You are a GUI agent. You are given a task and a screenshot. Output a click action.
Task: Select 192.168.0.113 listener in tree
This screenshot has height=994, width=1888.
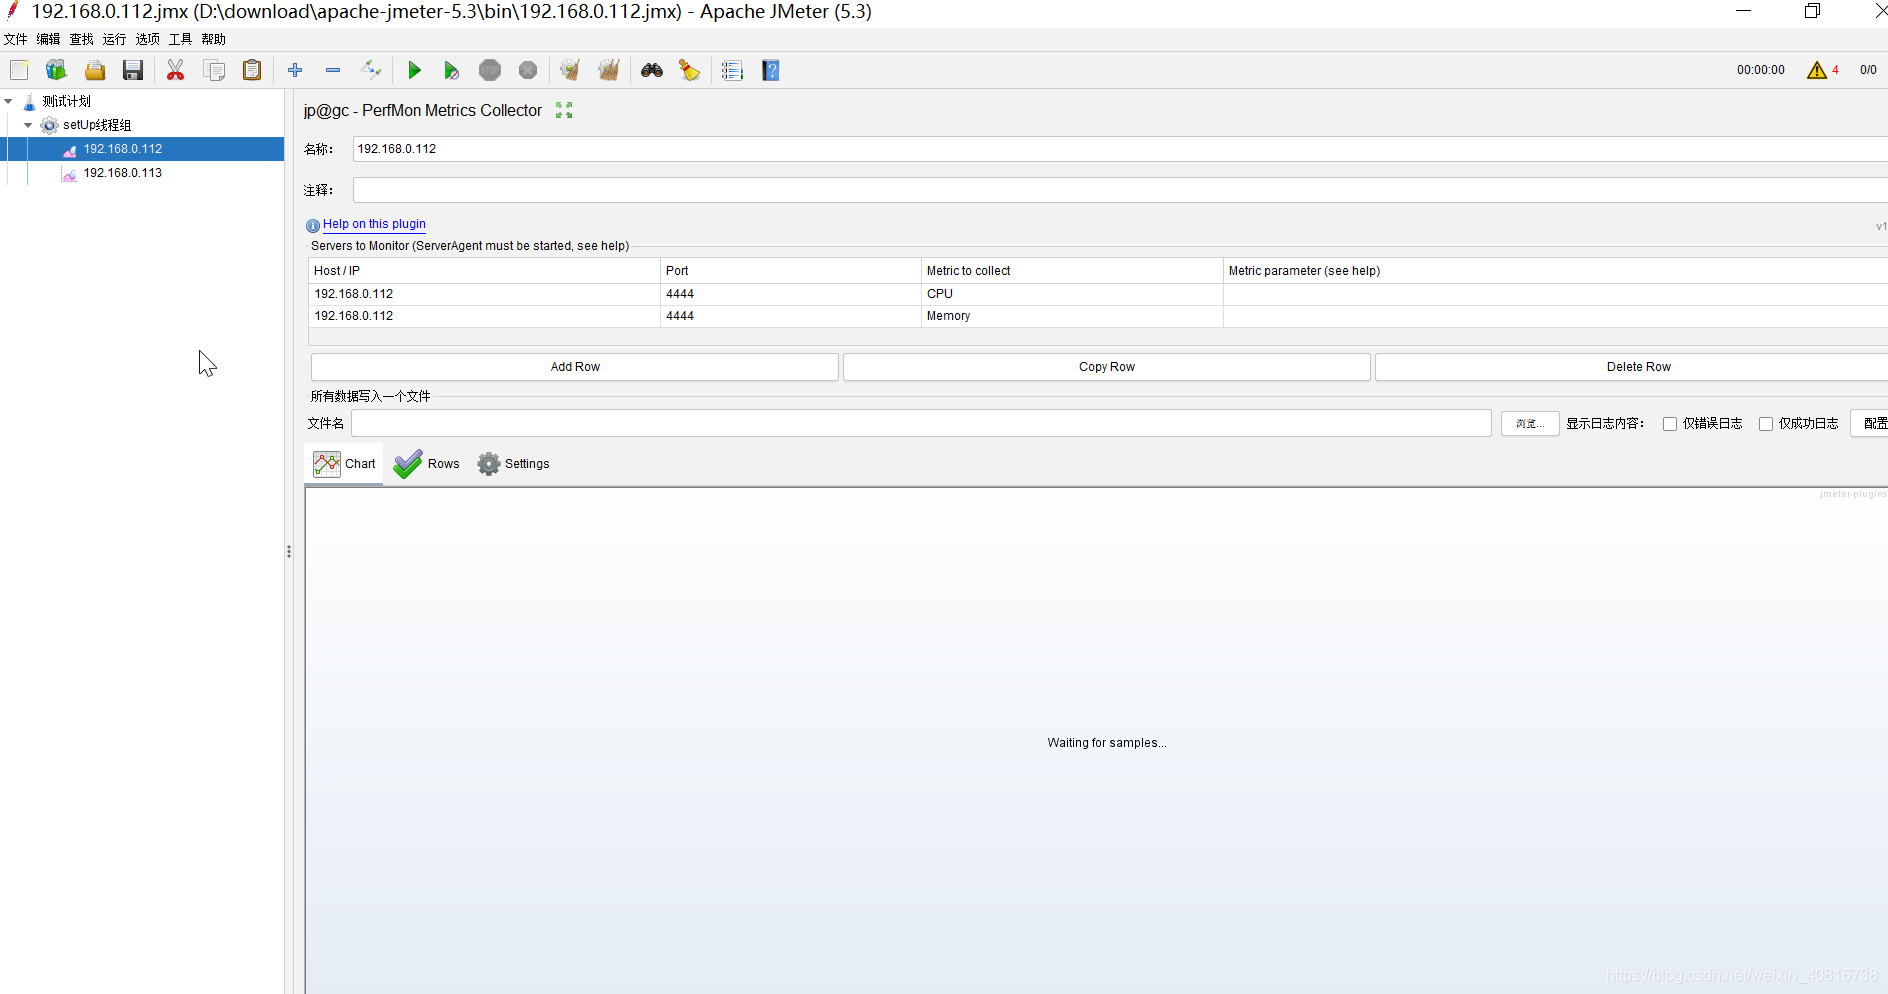(x=123, y=173)
